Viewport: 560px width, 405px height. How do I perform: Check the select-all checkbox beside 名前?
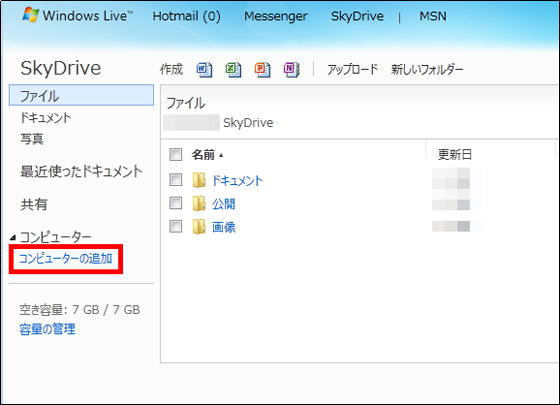(x=175, y=155)
